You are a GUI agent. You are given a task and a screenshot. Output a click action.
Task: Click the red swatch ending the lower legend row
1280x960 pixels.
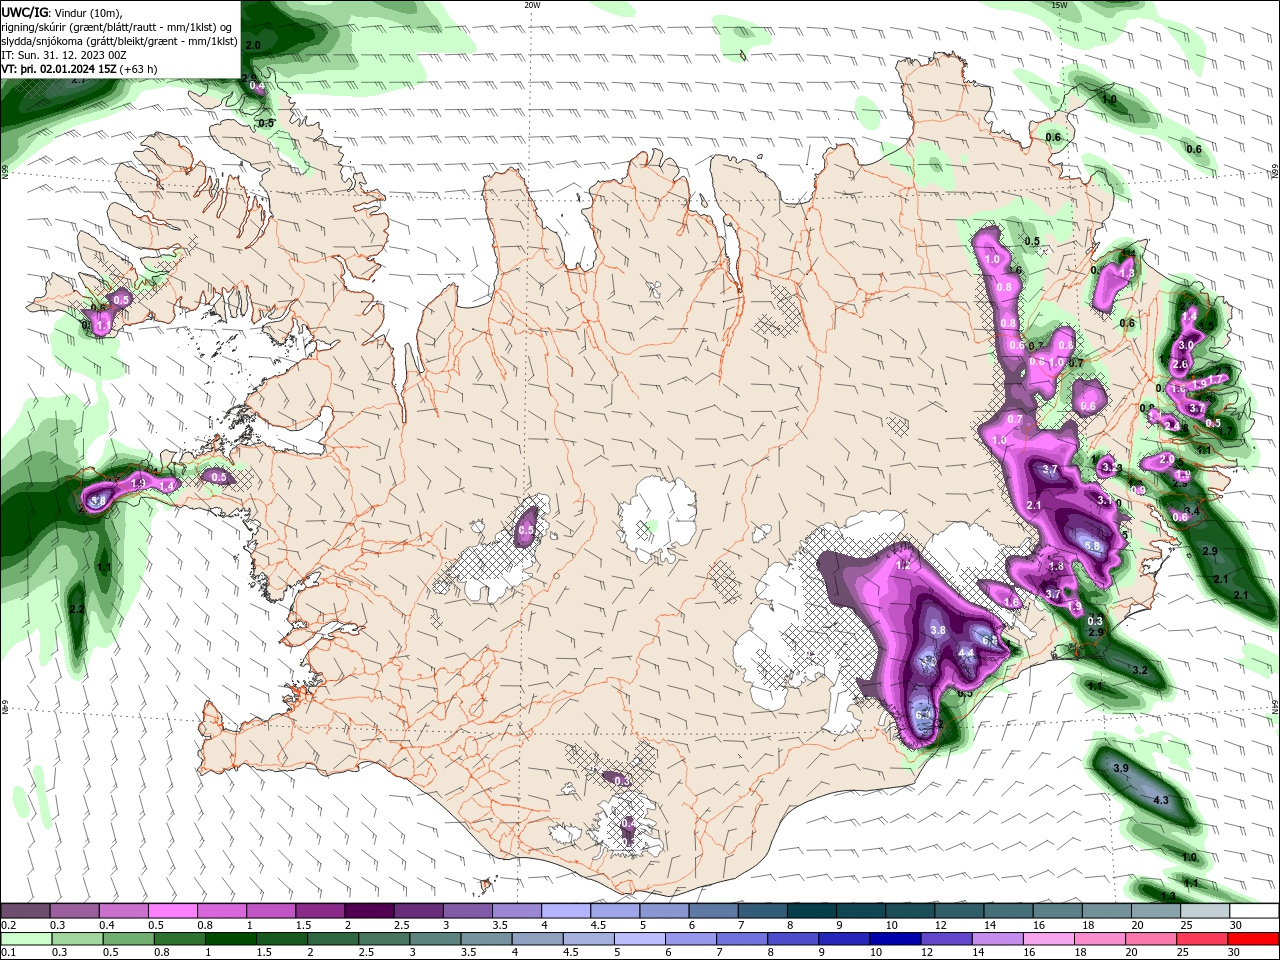tap(1253, 939)
